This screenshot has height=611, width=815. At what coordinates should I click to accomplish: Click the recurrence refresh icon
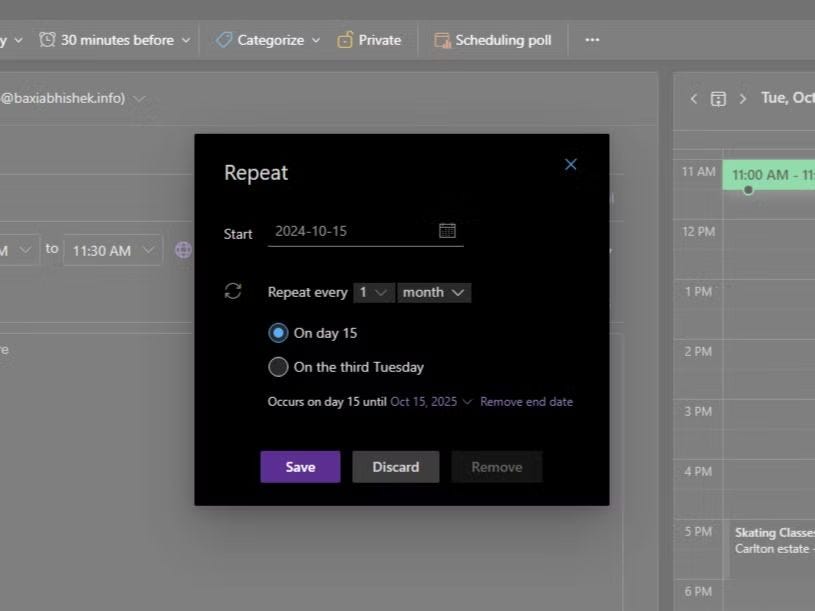233,291
